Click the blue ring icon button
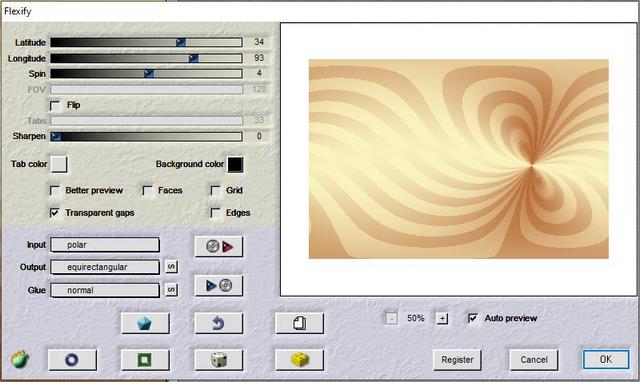This screenshot has width=640, height=382. (72, 360)
